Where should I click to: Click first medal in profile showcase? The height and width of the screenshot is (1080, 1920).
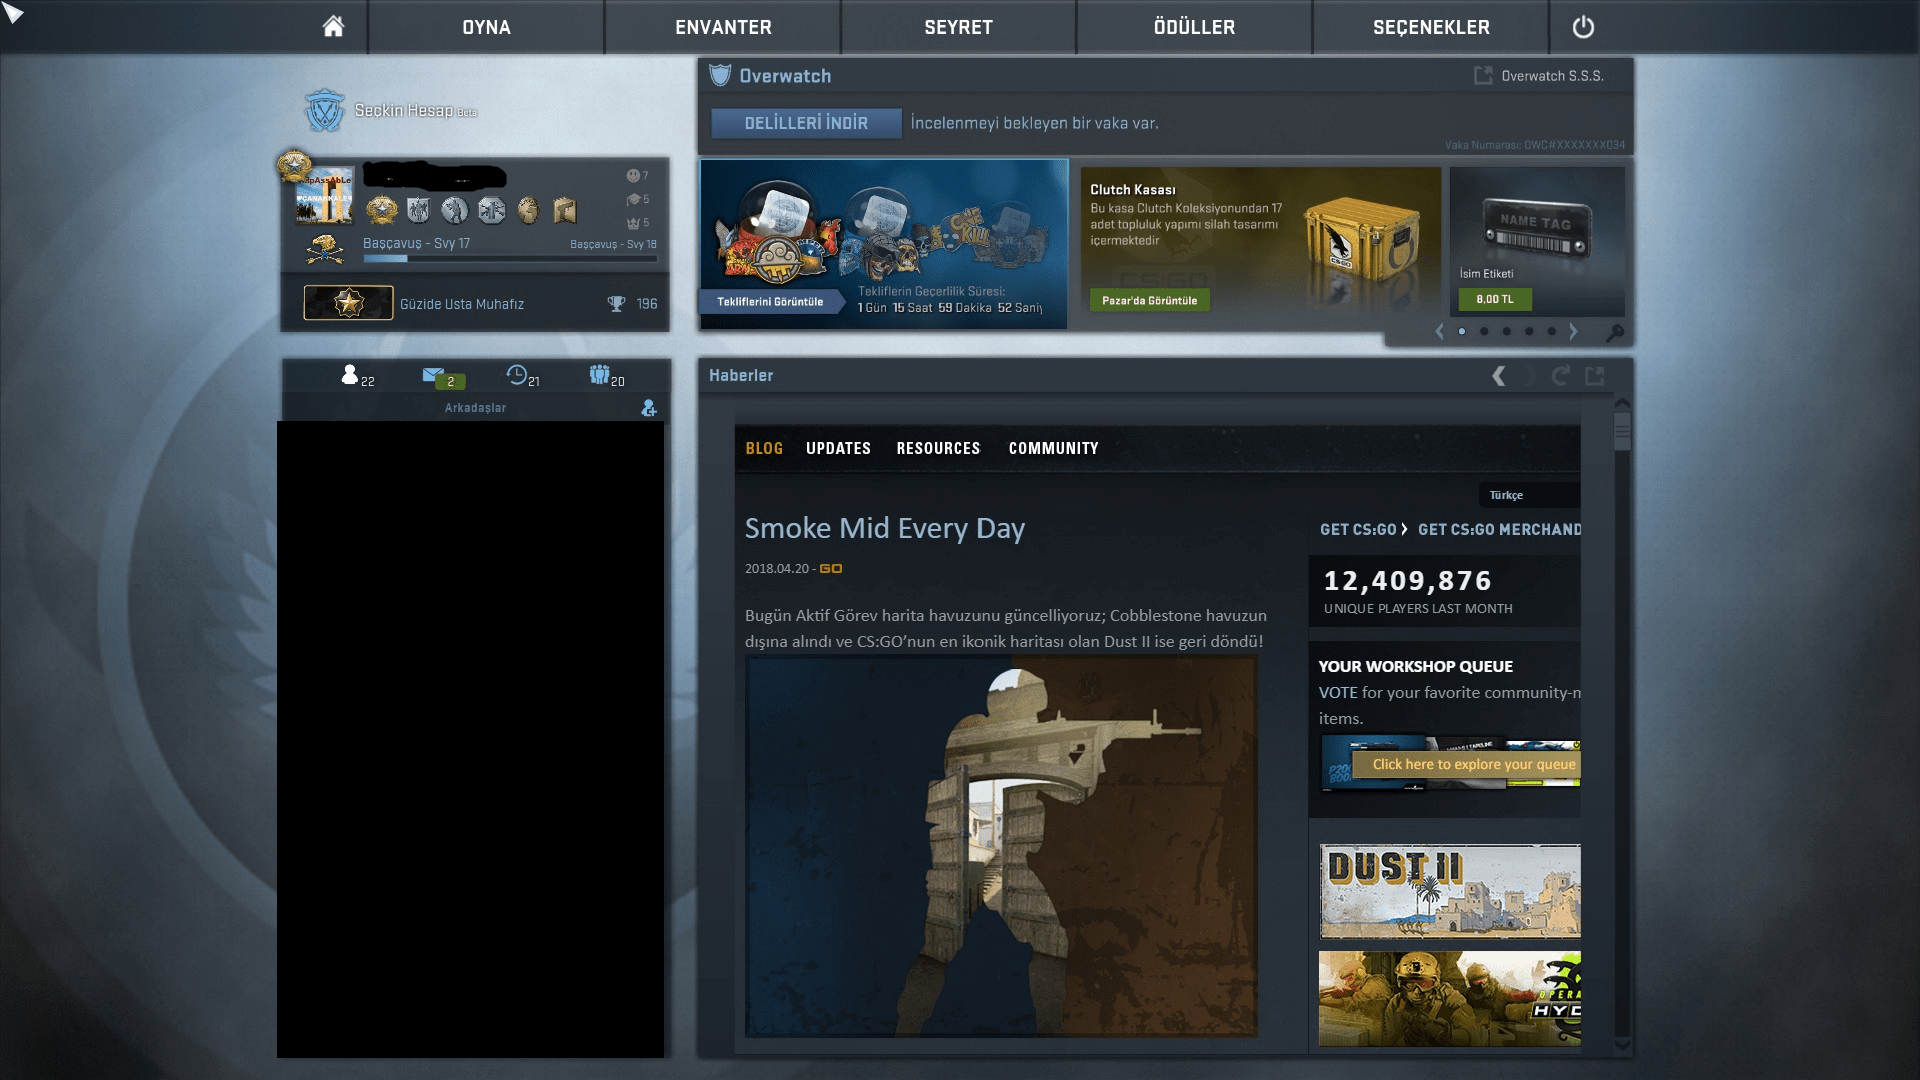(382, 210)
